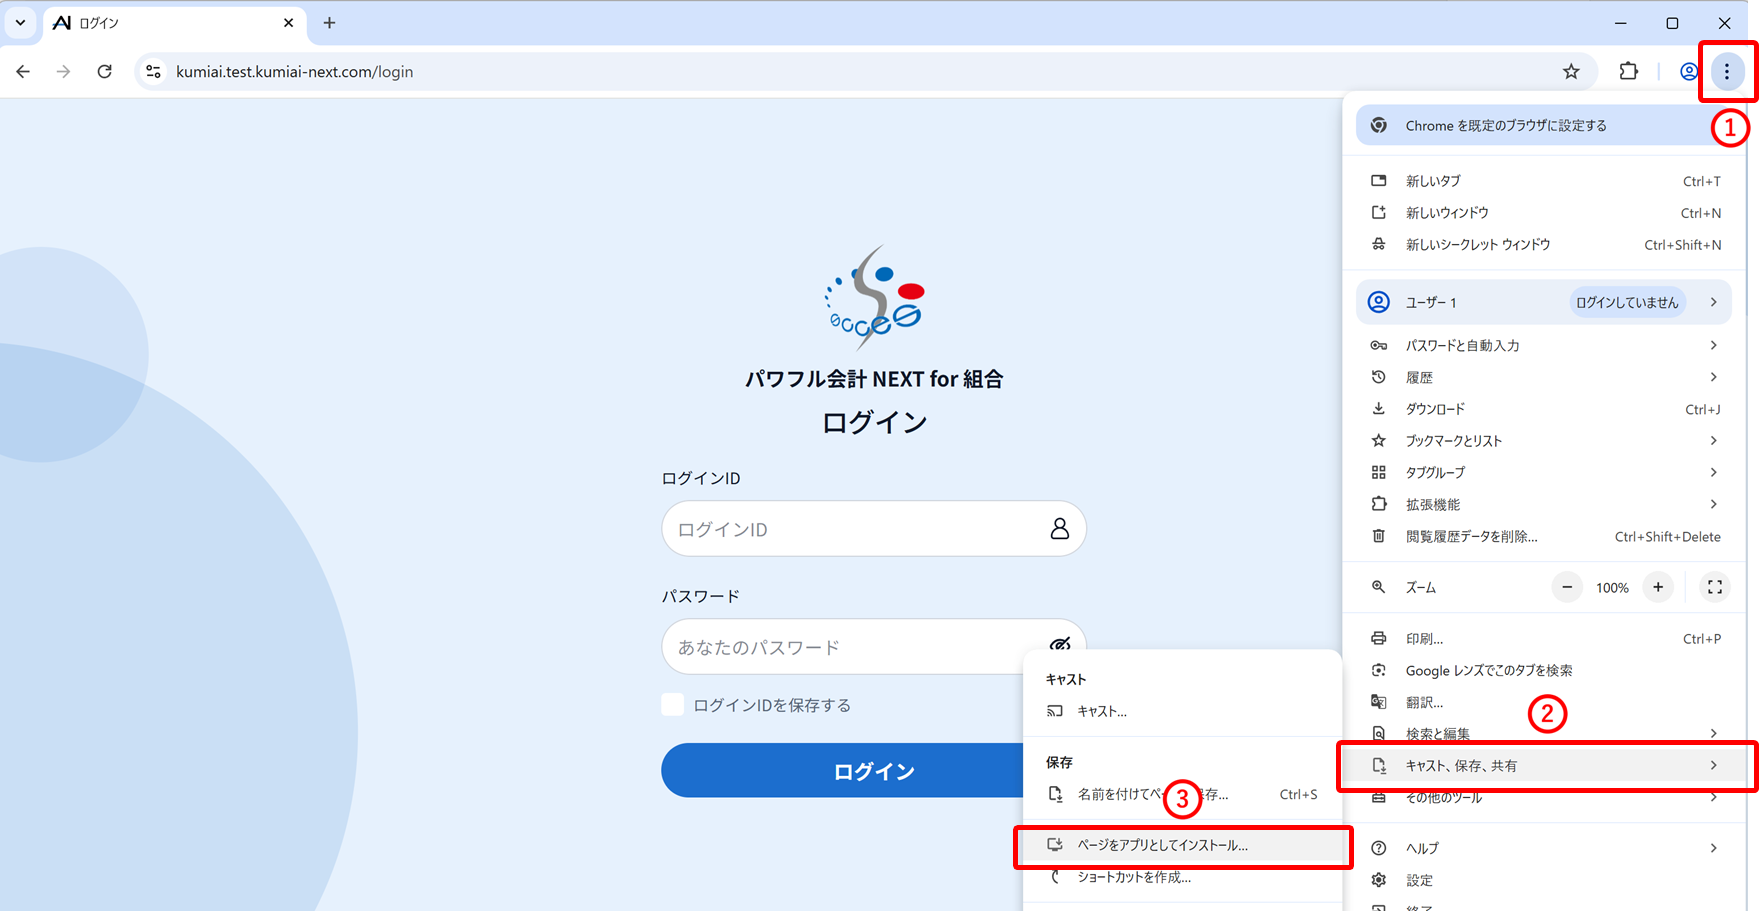
Task: Open 設定 from Chrome menu
Action: (1545, 880)
